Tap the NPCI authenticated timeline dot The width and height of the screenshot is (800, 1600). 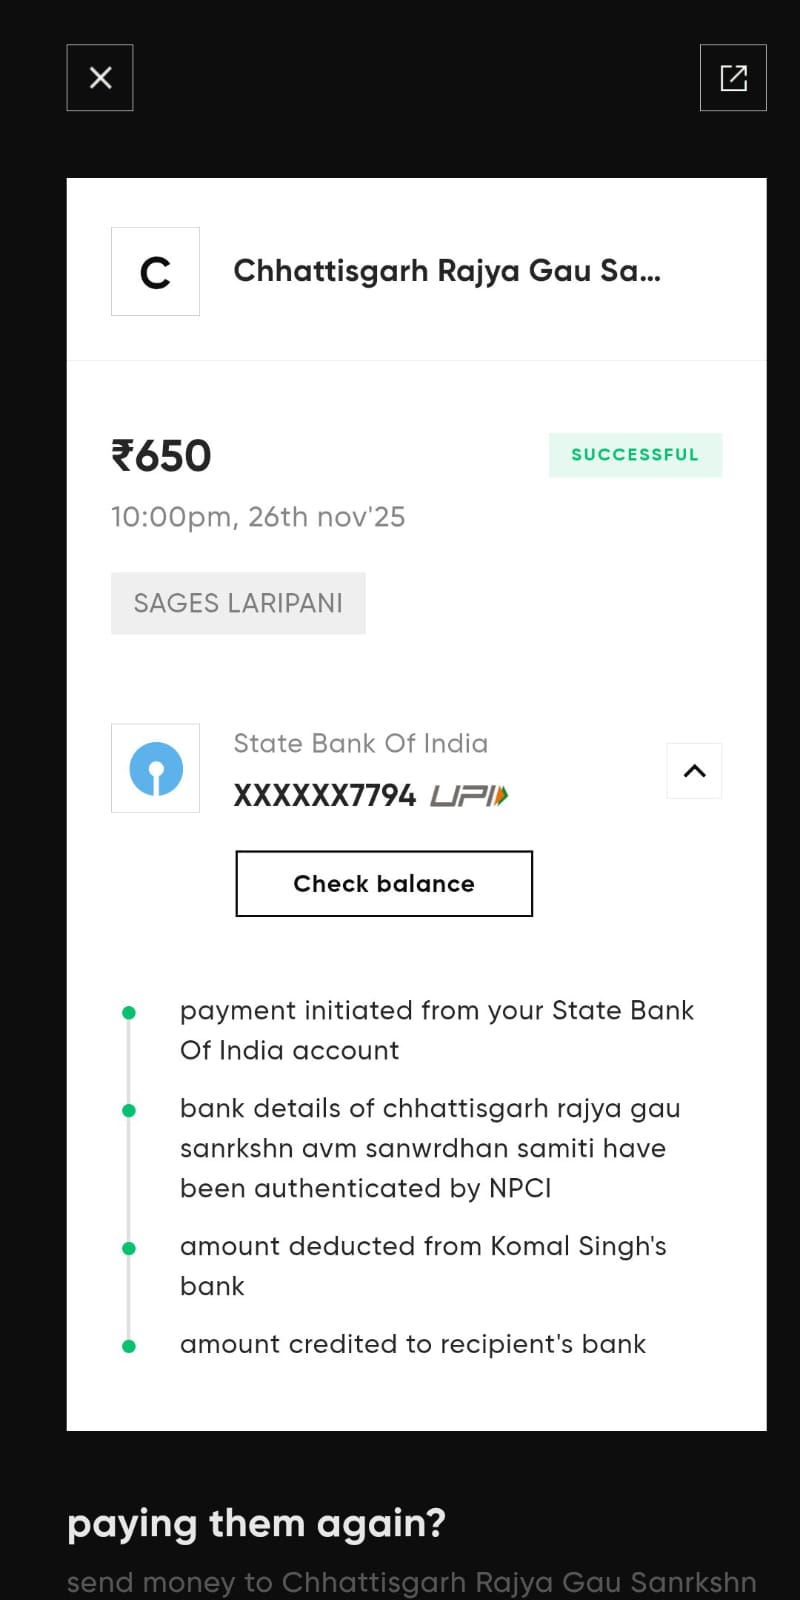[129, 1111]
